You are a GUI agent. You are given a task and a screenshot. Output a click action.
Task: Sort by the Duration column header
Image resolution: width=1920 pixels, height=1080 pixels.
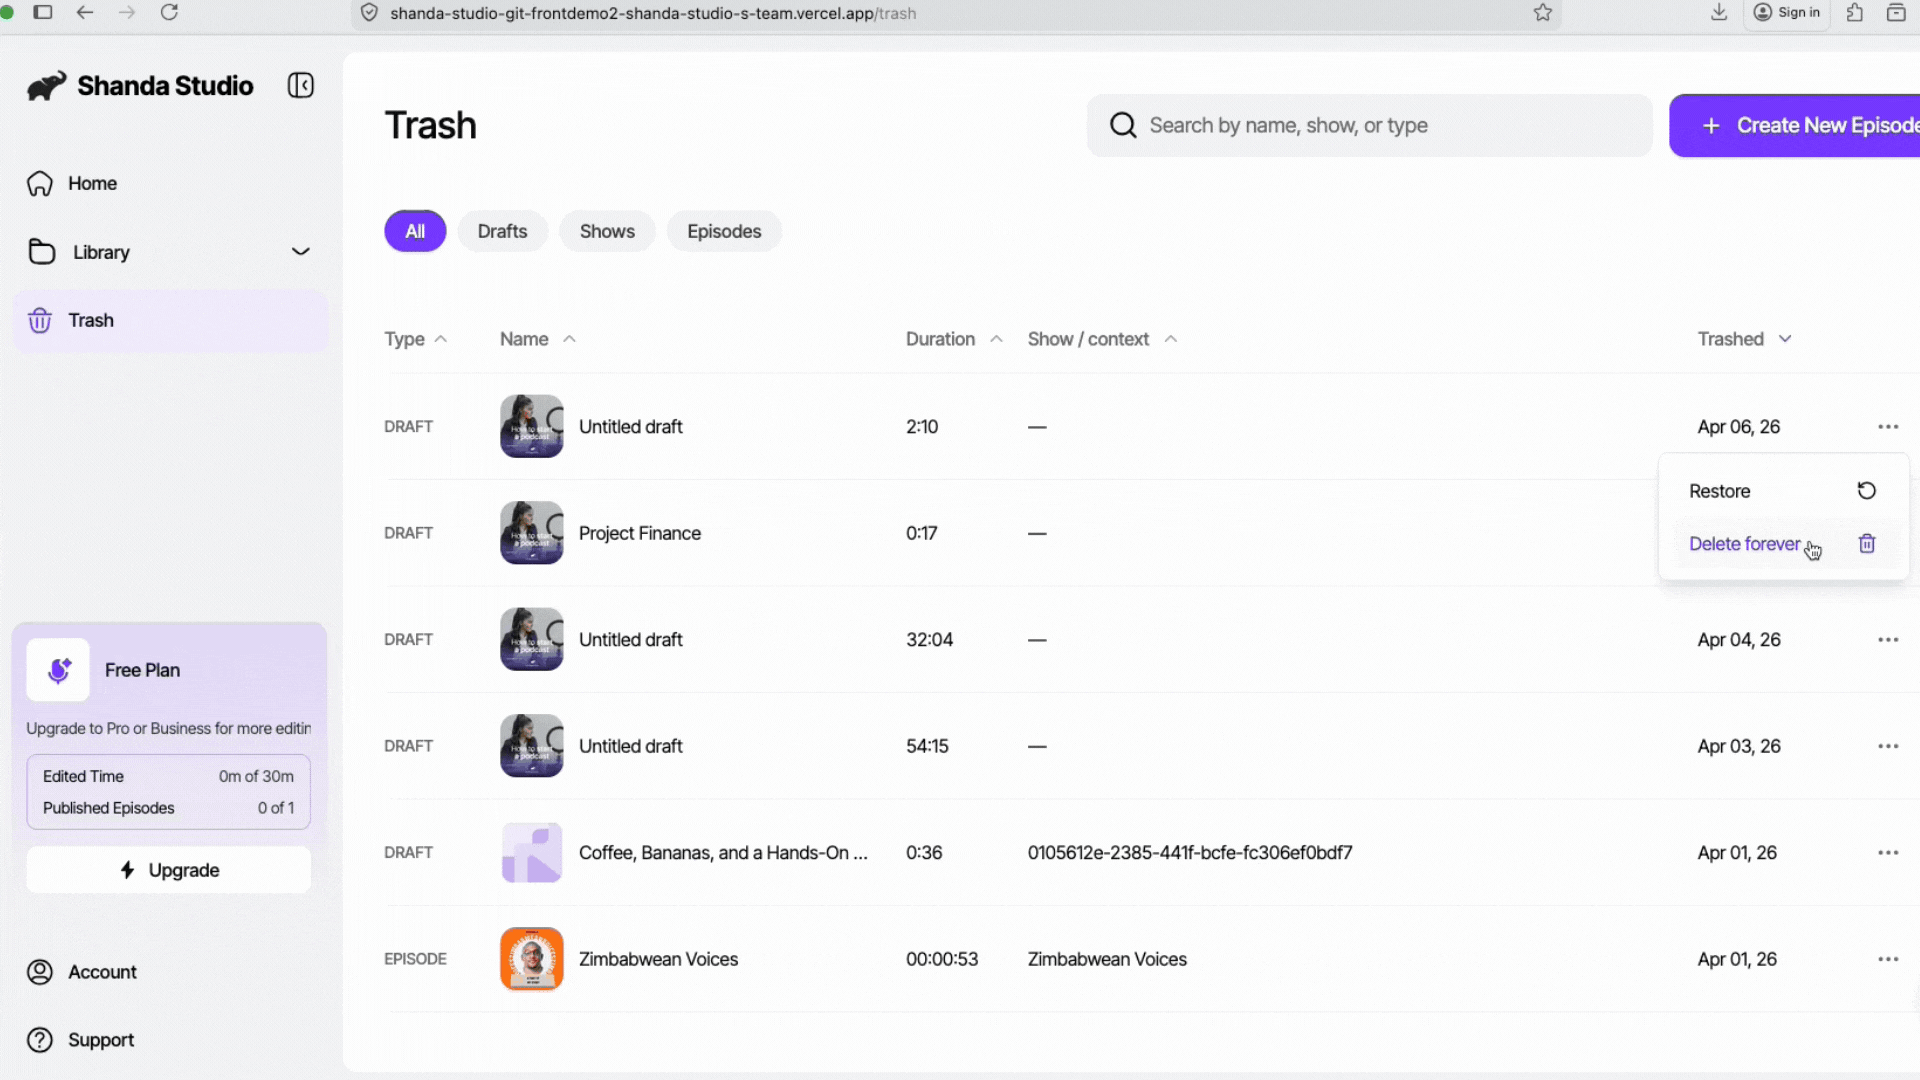pyautogui.click(x=940, y=339)
